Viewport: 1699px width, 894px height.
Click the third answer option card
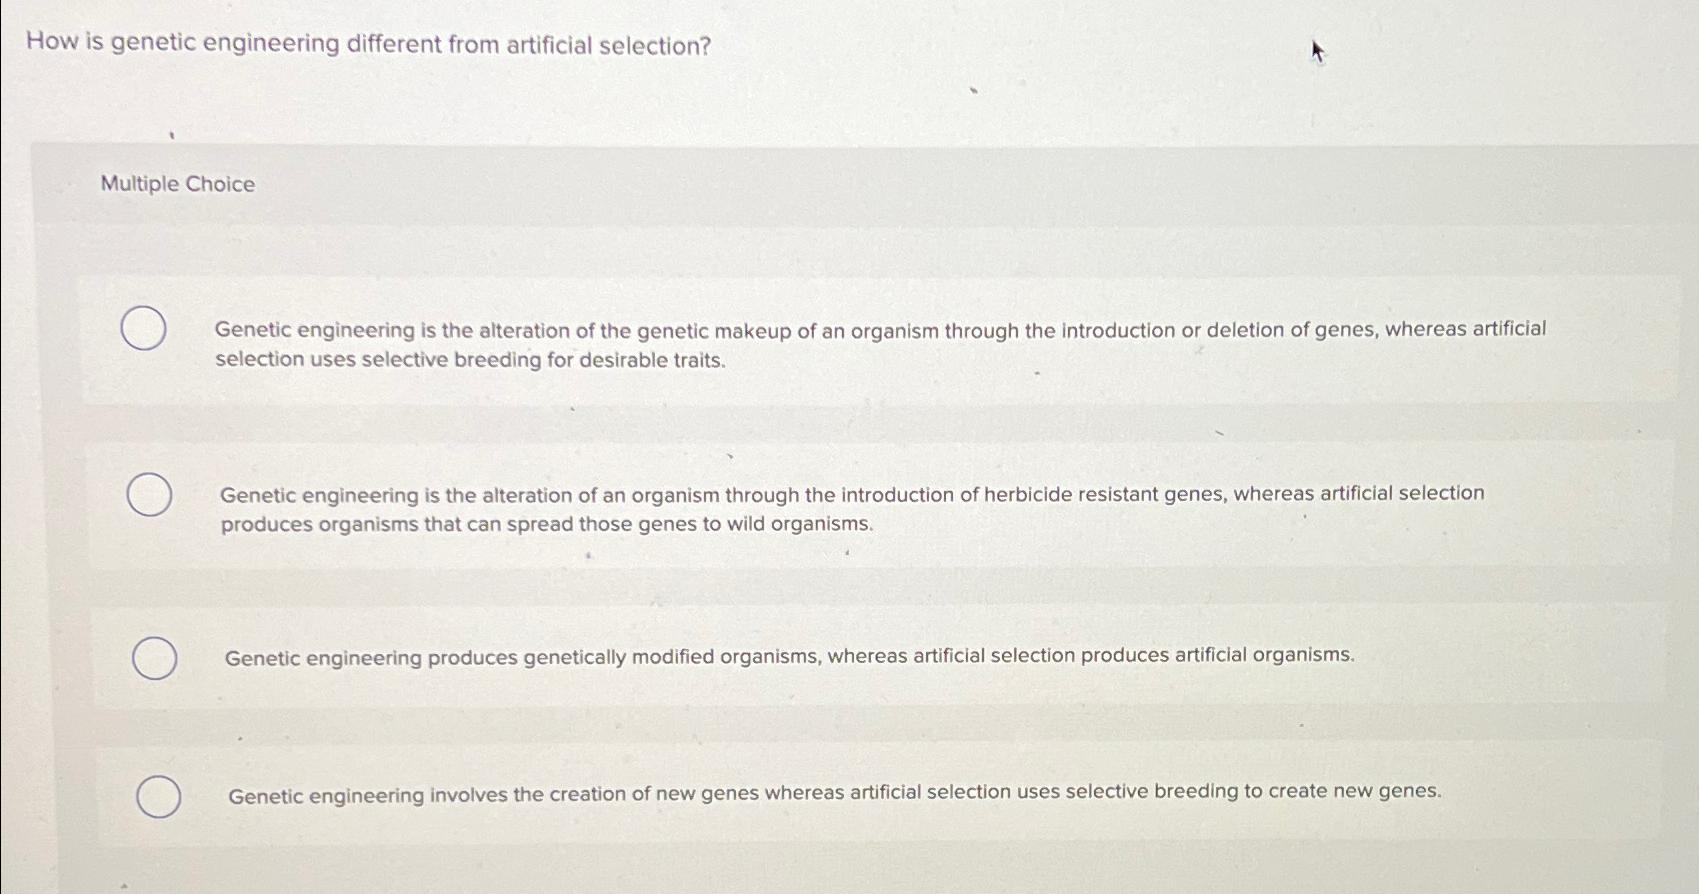pos(870,657)
